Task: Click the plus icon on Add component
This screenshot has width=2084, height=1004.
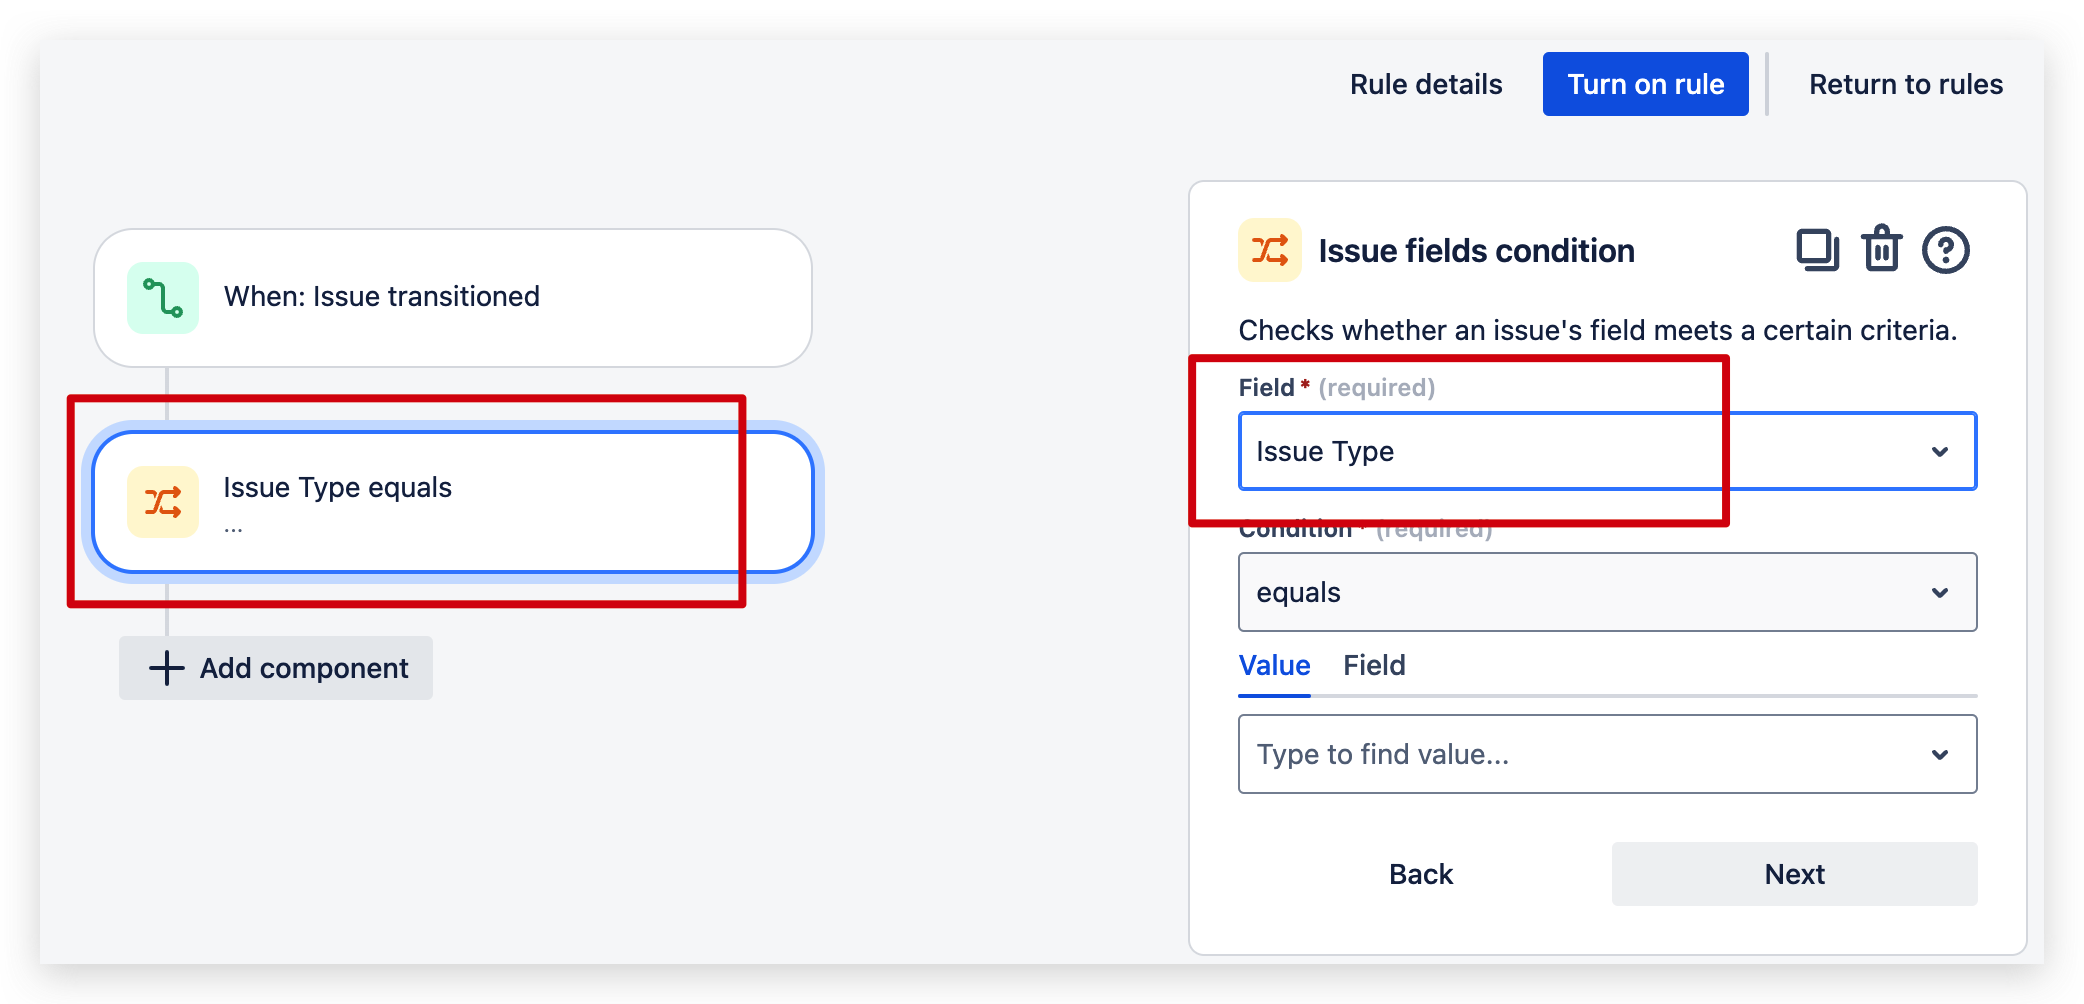Action: [x=164, y=668]
